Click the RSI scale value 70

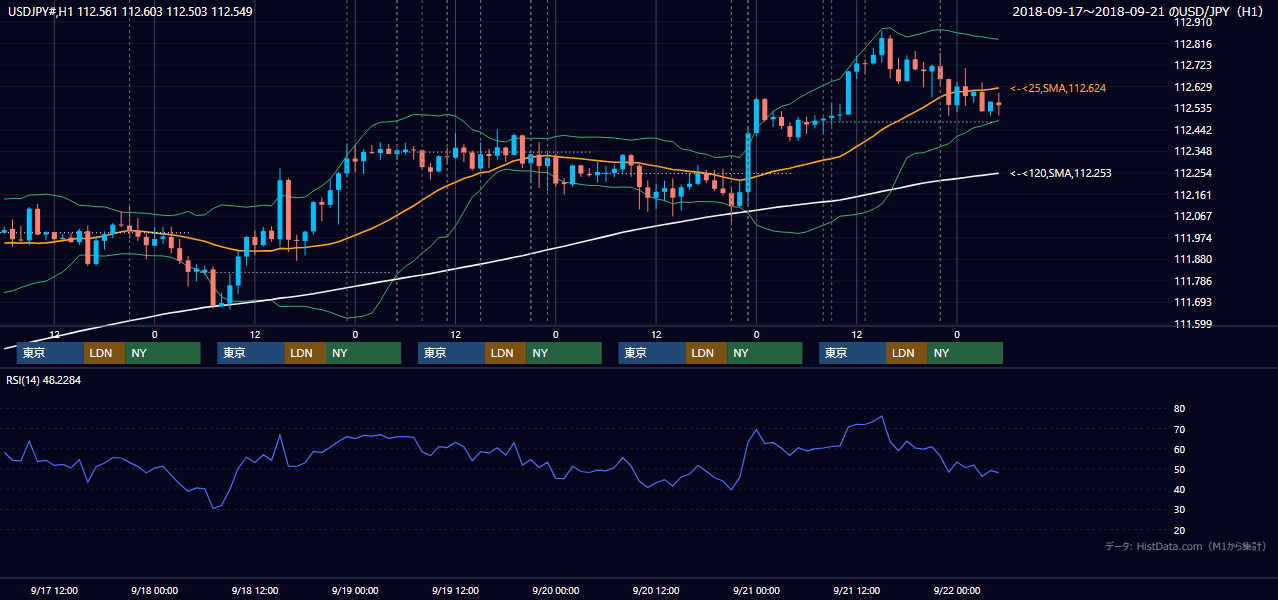[1179, 429]
